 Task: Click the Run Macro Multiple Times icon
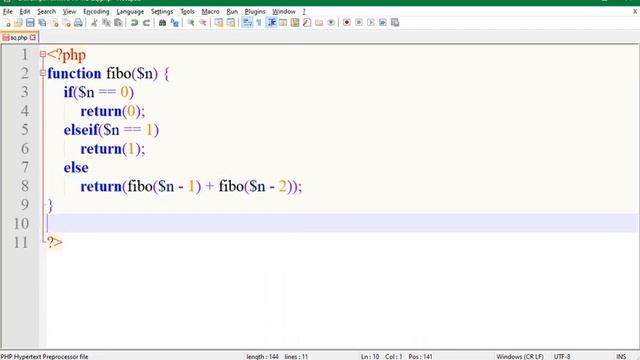coord(383,23)
